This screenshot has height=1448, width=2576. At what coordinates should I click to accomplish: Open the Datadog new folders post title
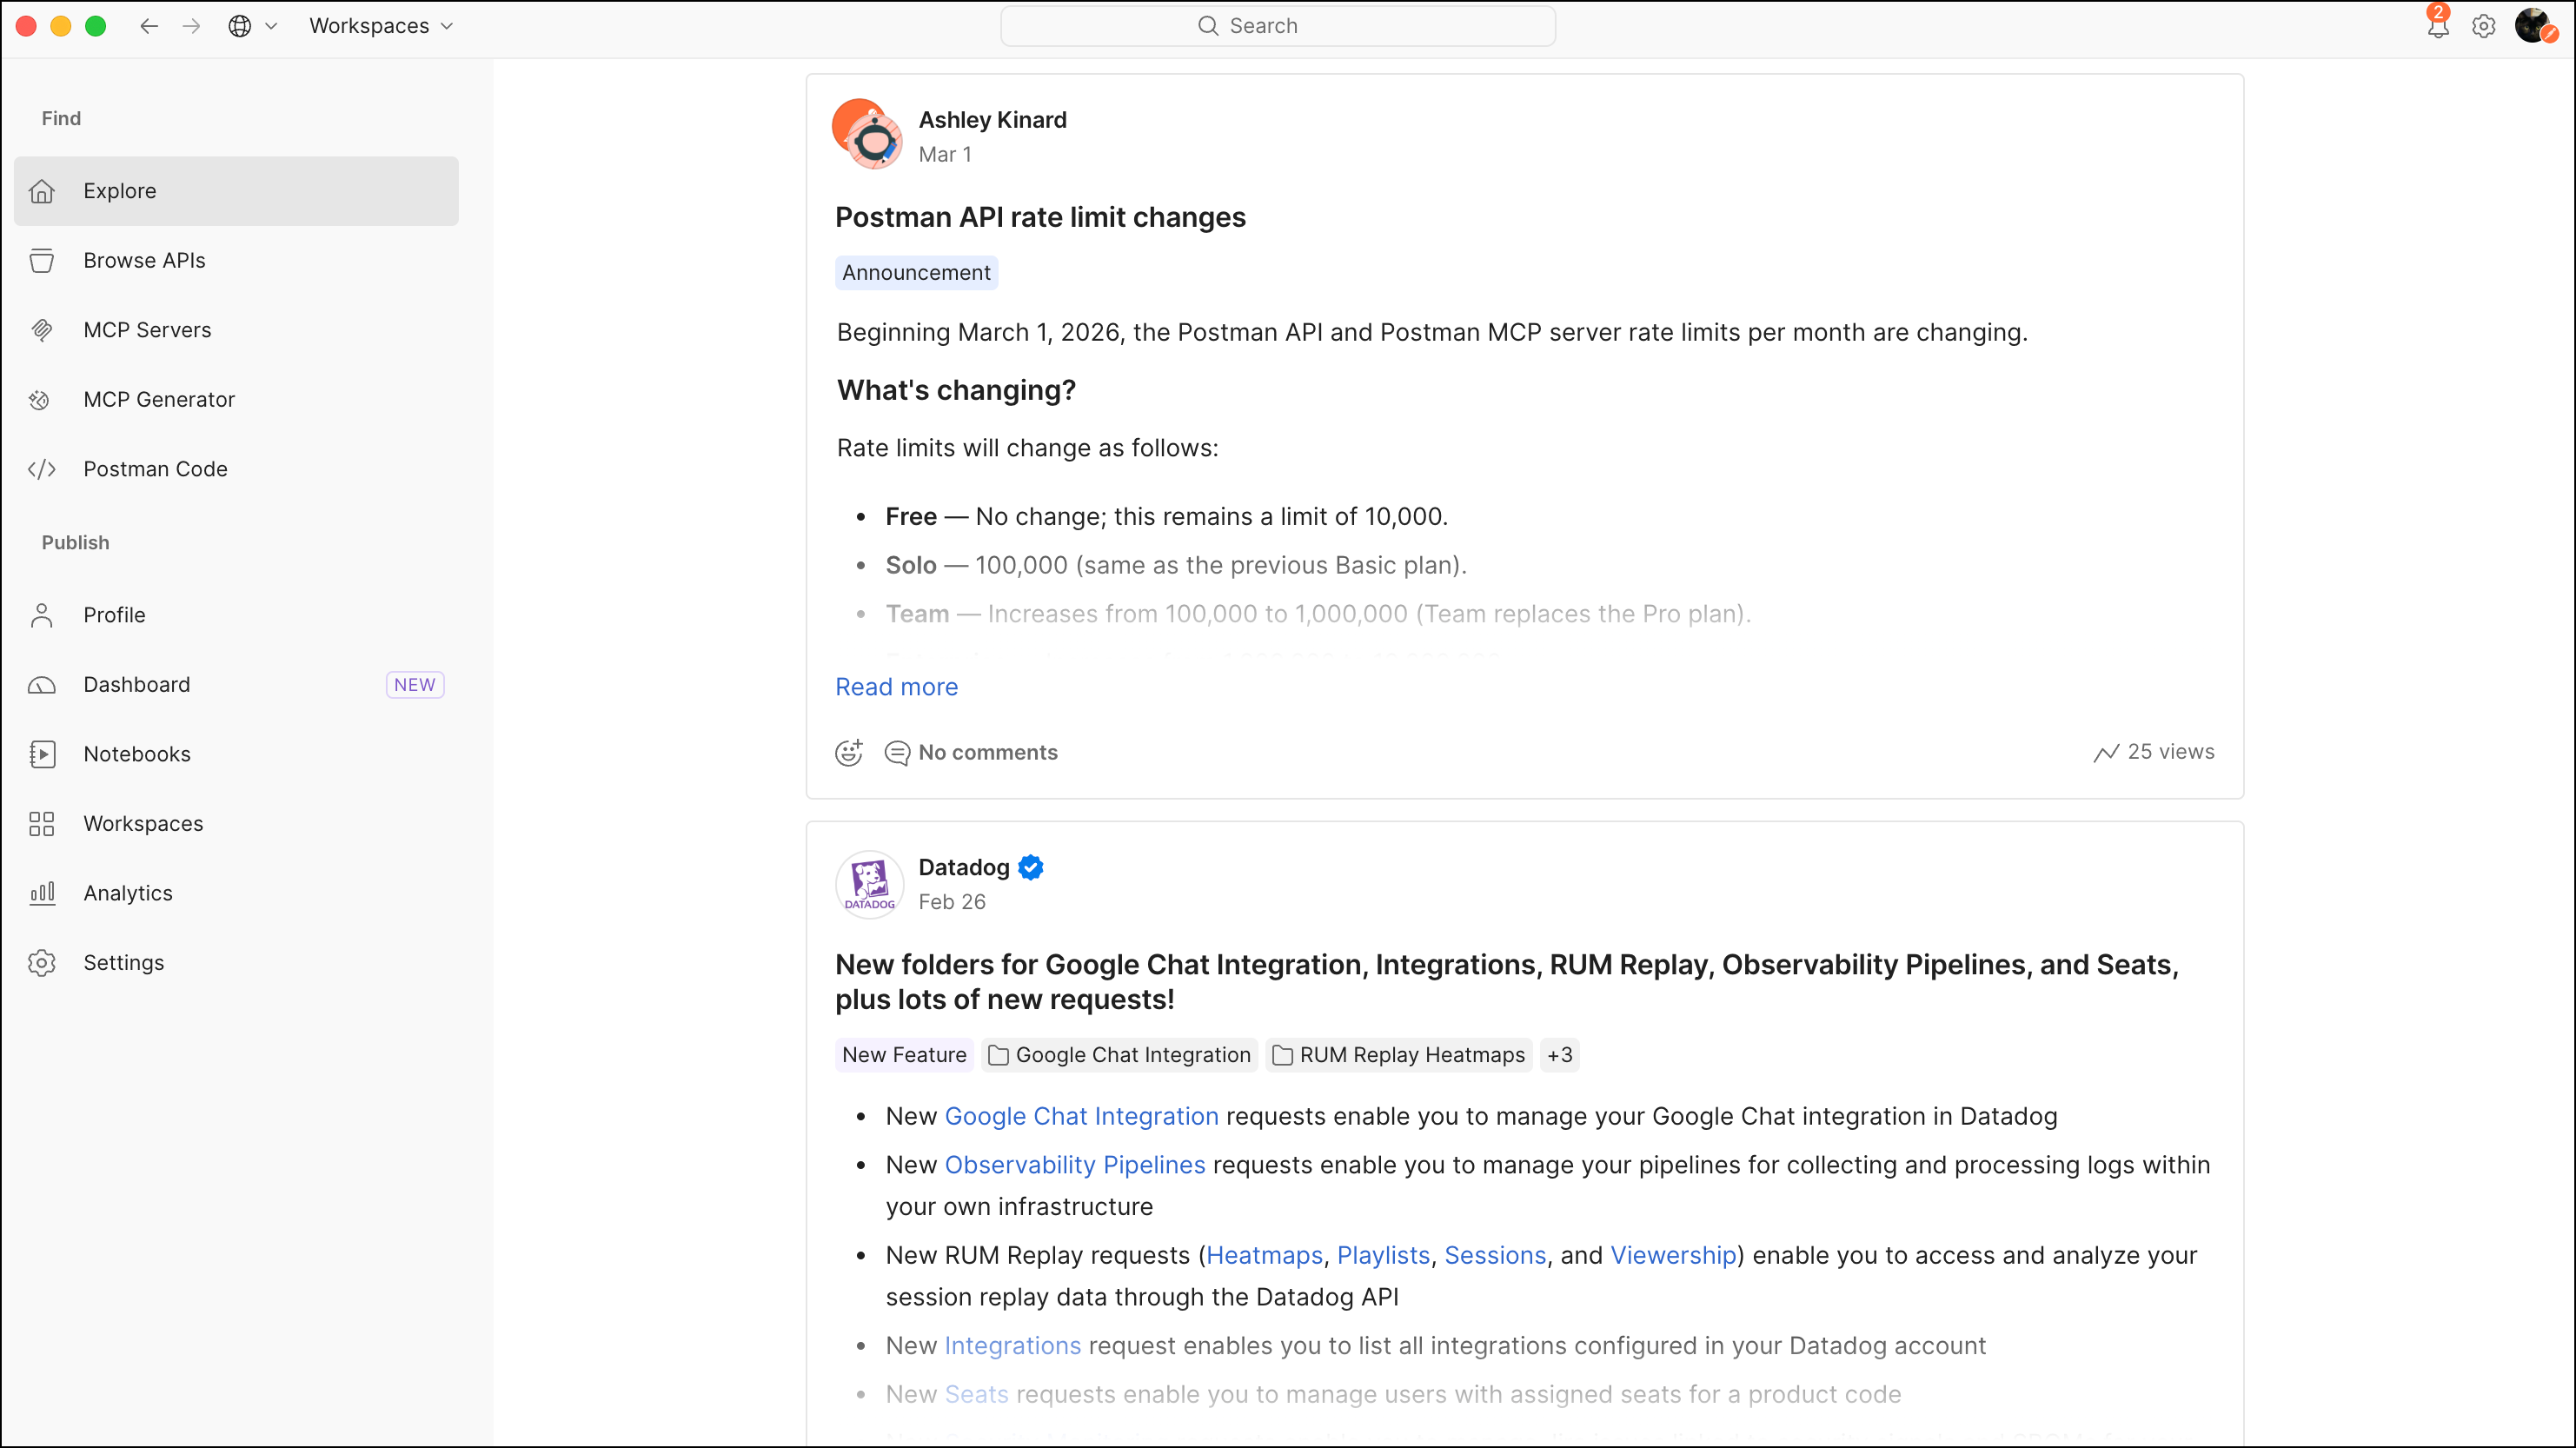(1507, 982)
